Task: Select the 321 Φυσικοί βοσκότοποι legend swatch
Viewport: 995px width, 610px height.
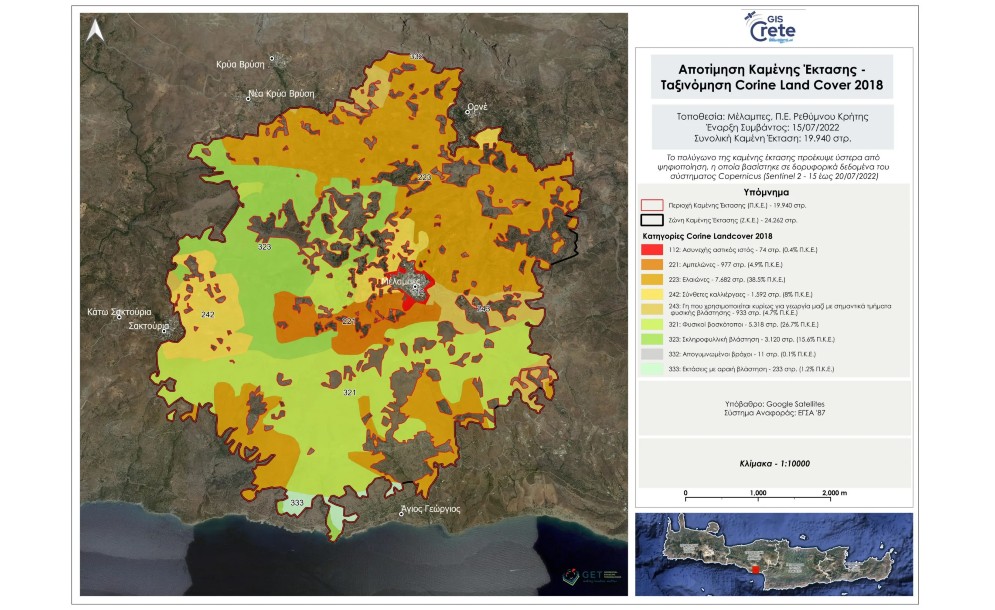Action: click(652, 325)
